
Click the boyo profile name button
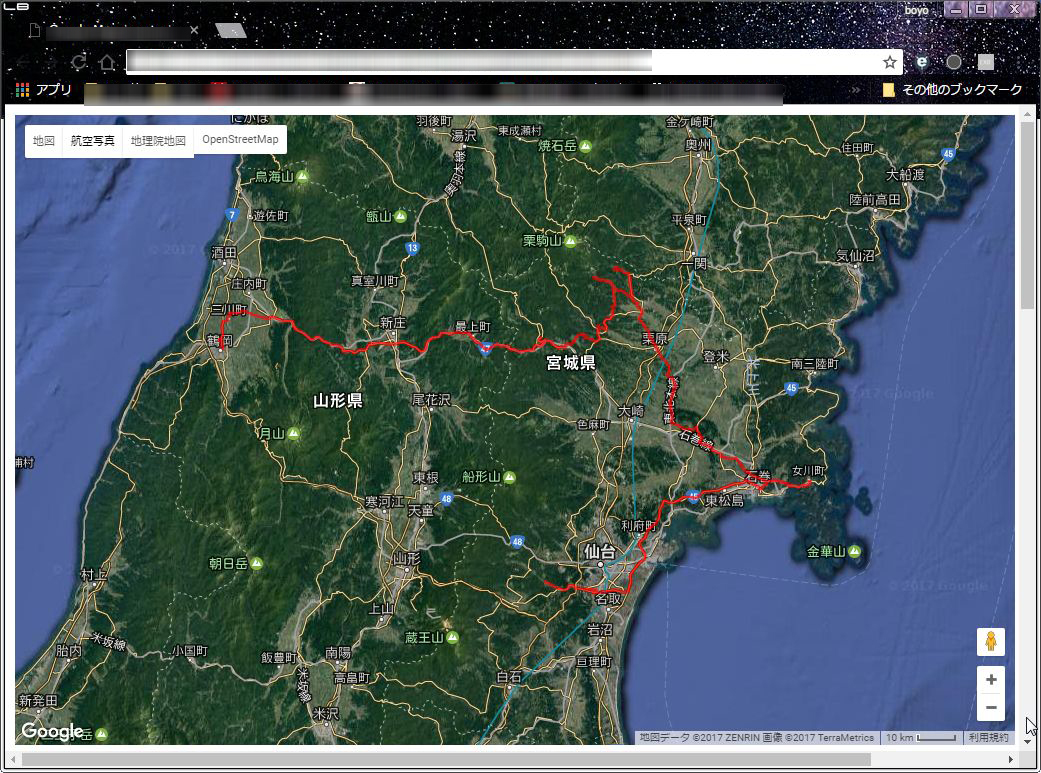pyautogui.click(x=916, y=10)
